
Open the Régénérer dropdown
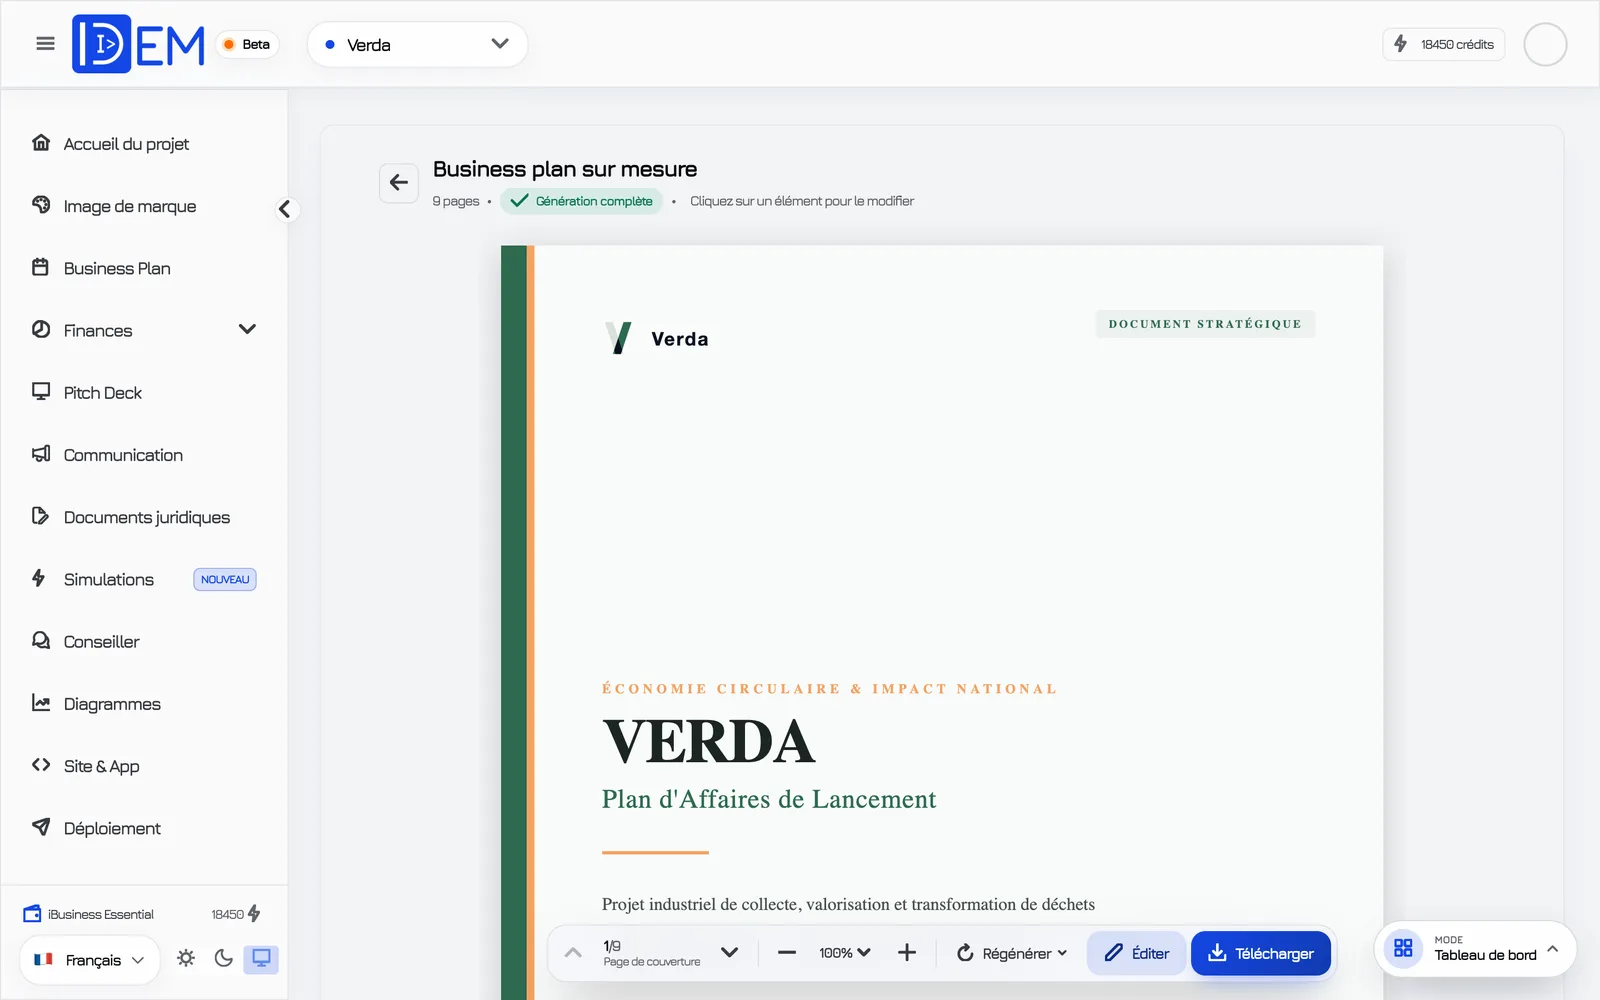point(1012,953)
